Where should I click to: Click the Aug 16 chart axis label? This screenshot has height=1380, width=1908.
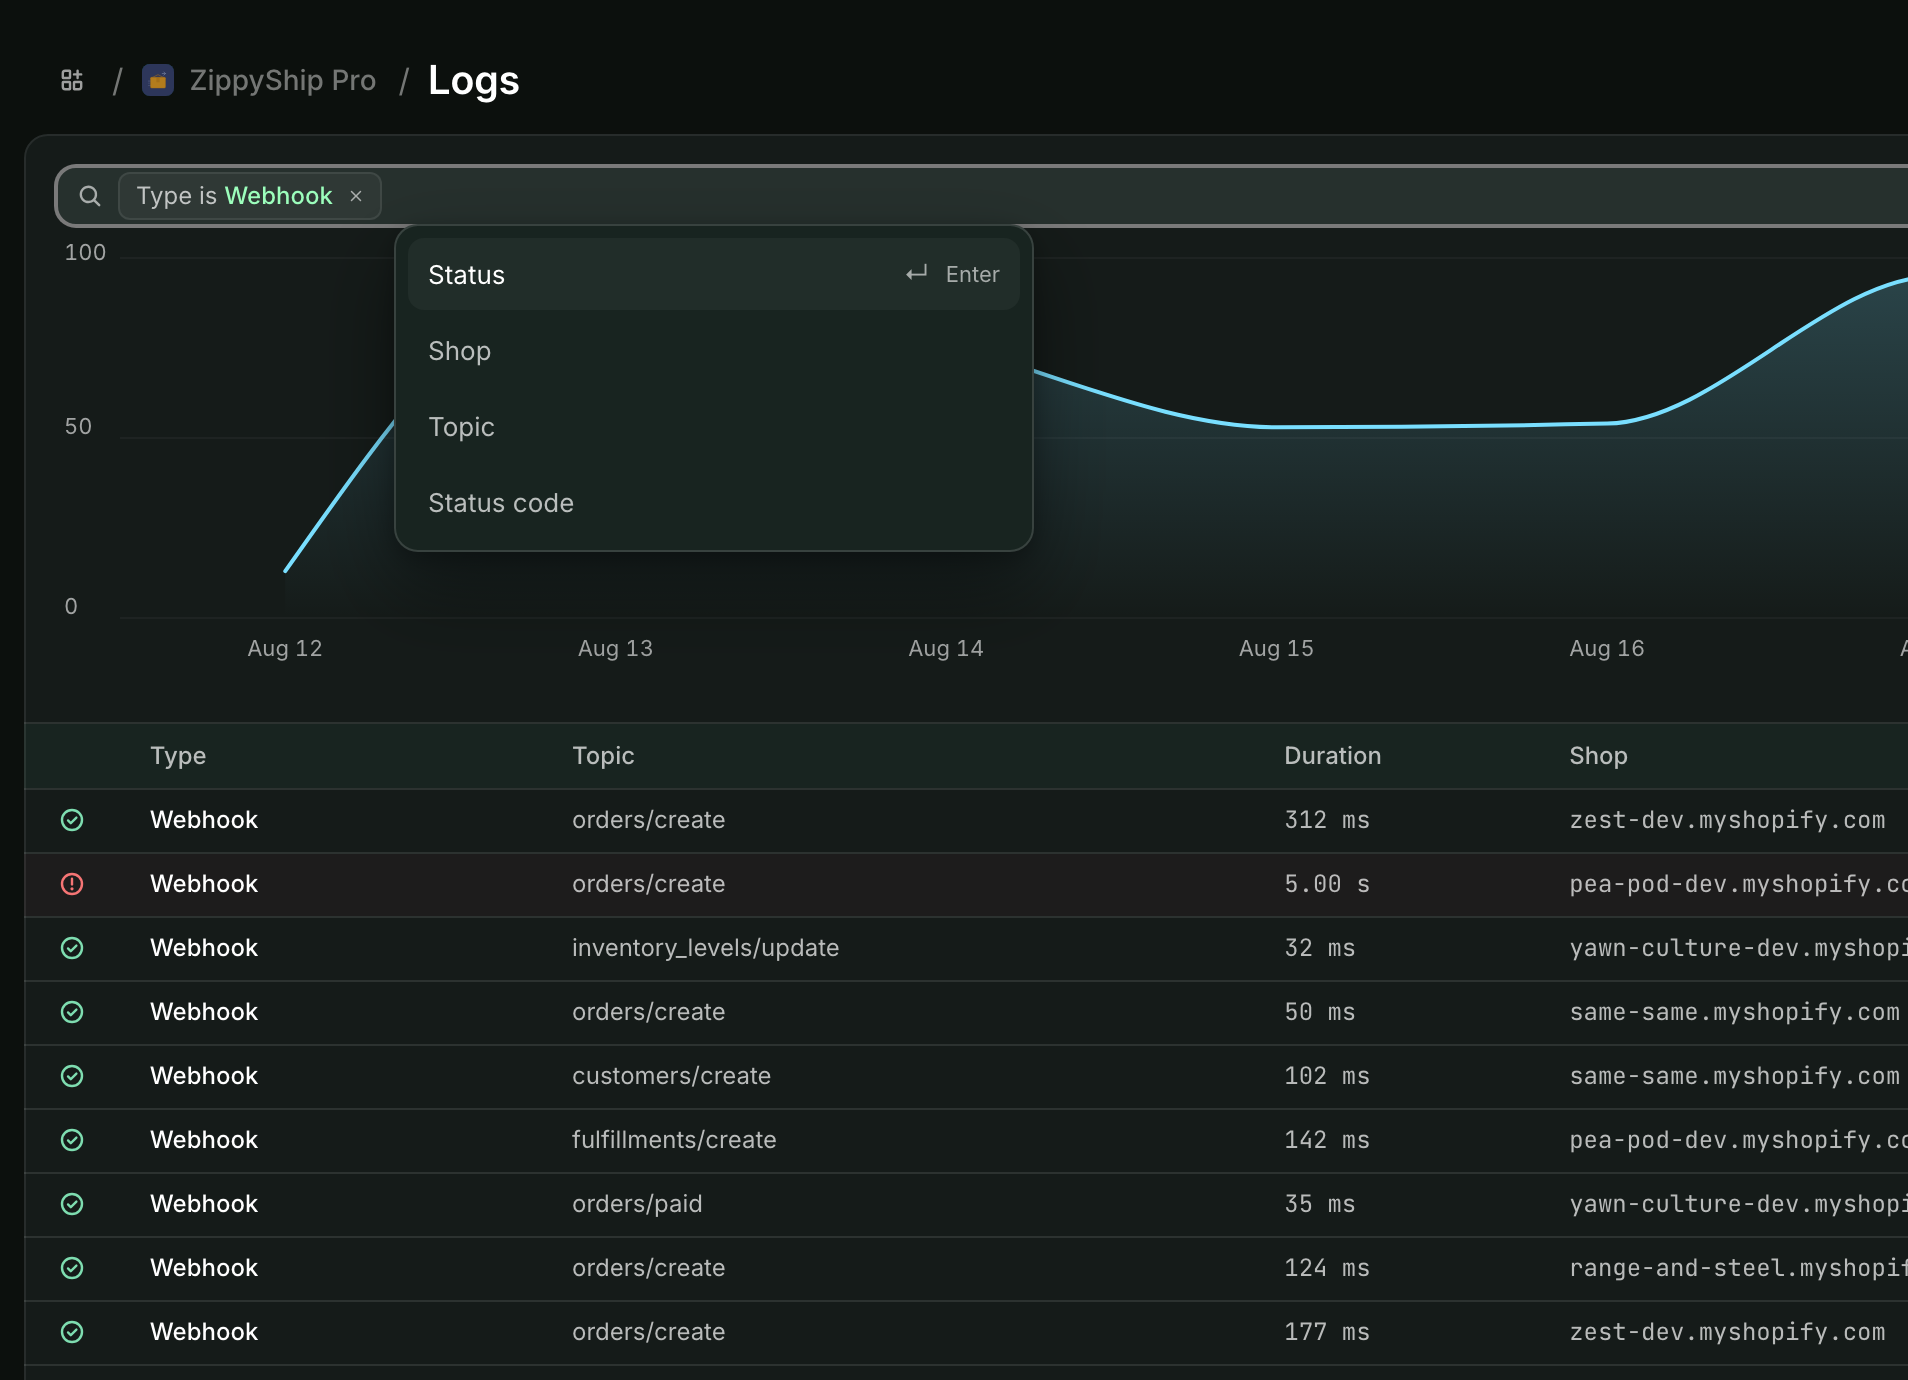1607,648
